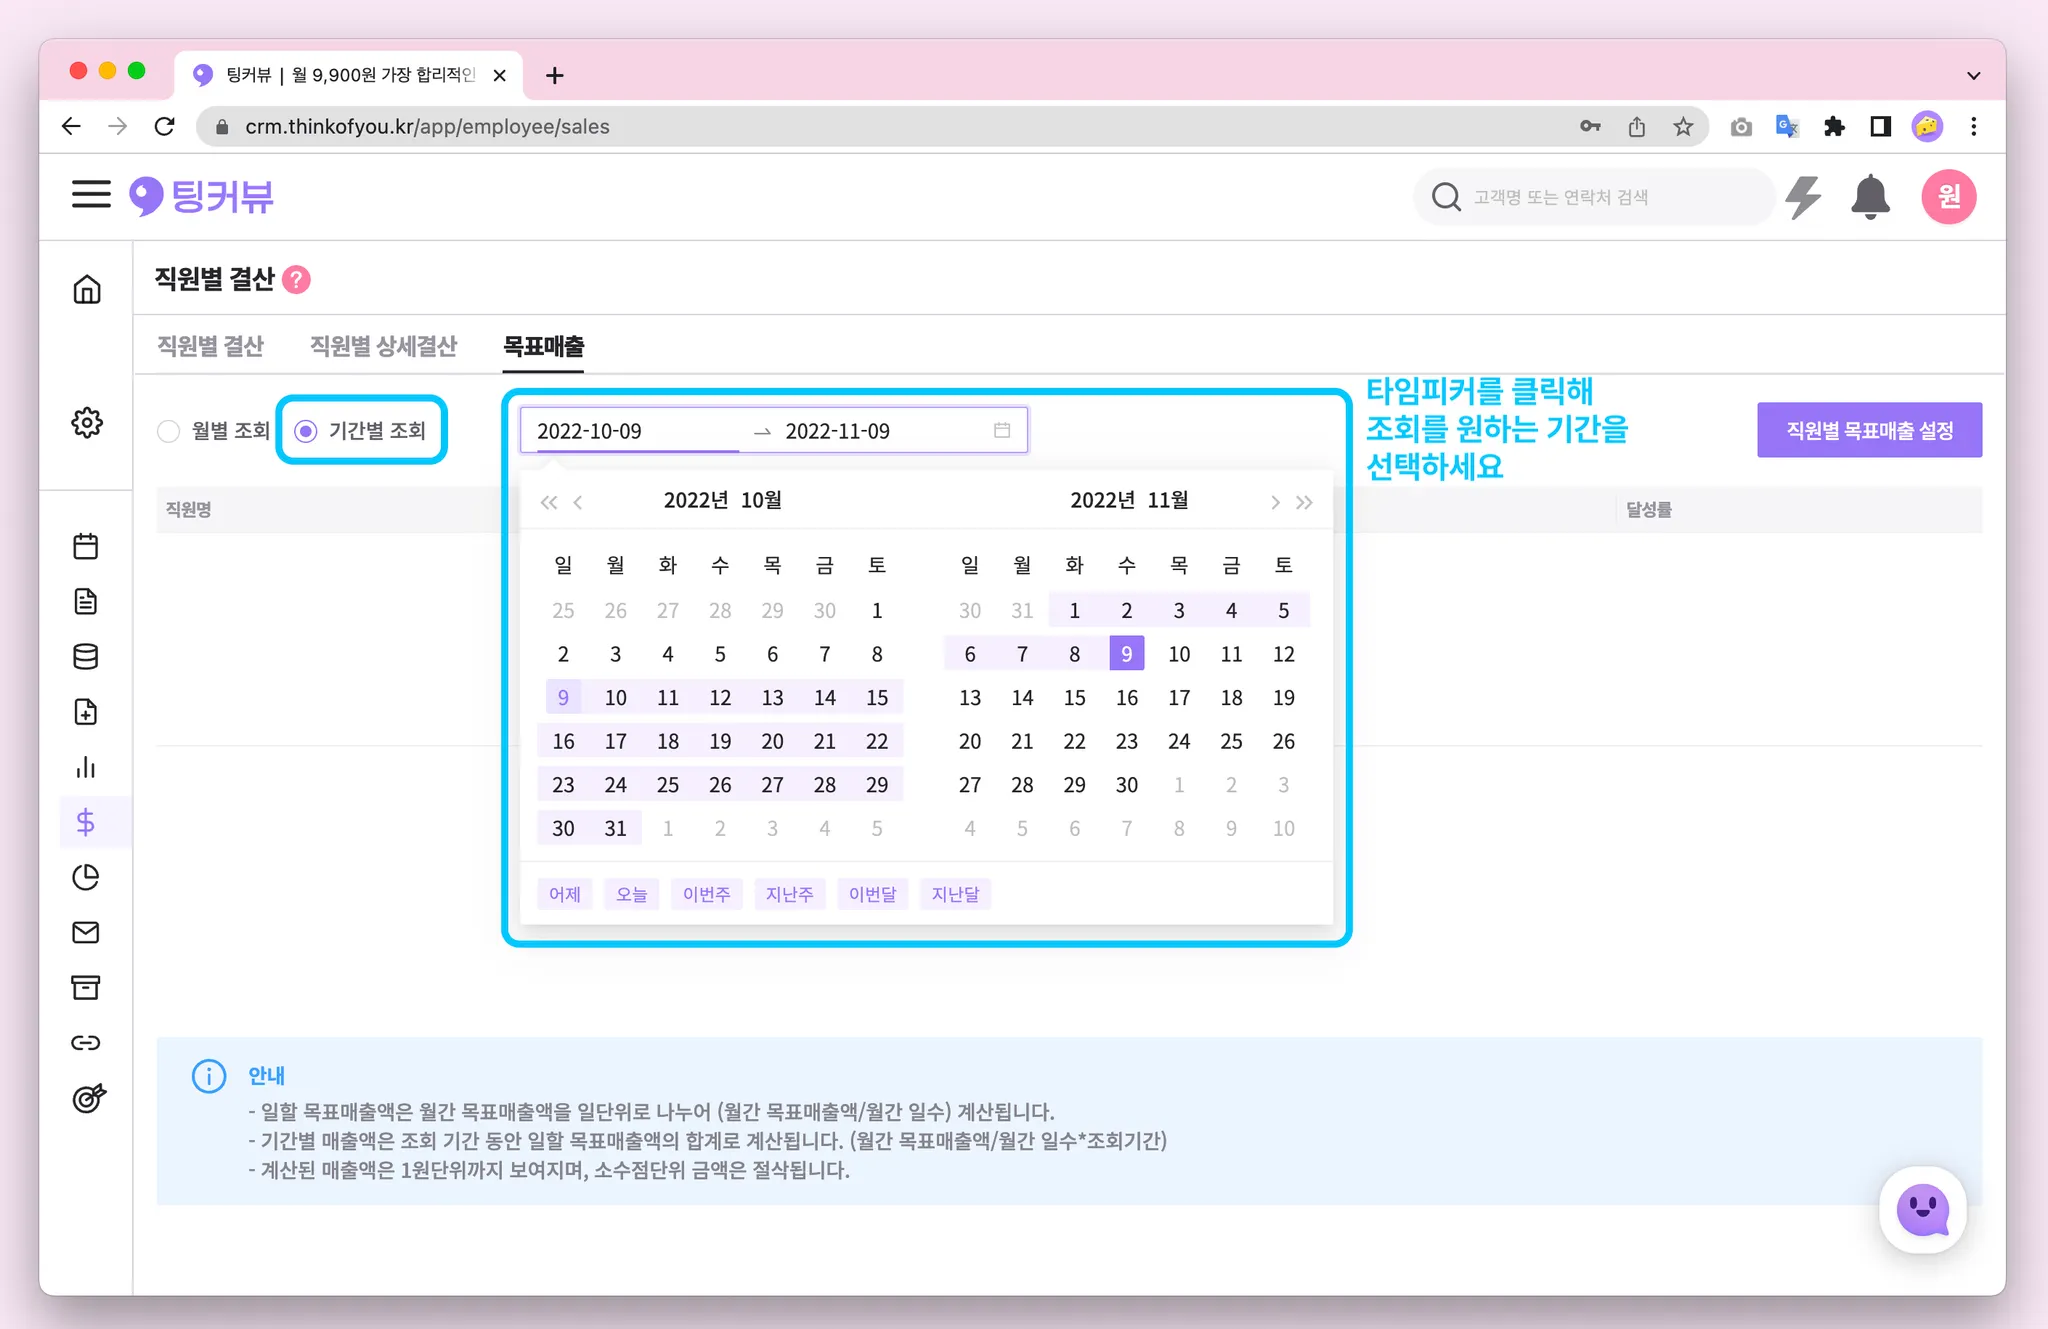Choose the 지난달 preset range
The image size is (2048, 1329).
955,894
